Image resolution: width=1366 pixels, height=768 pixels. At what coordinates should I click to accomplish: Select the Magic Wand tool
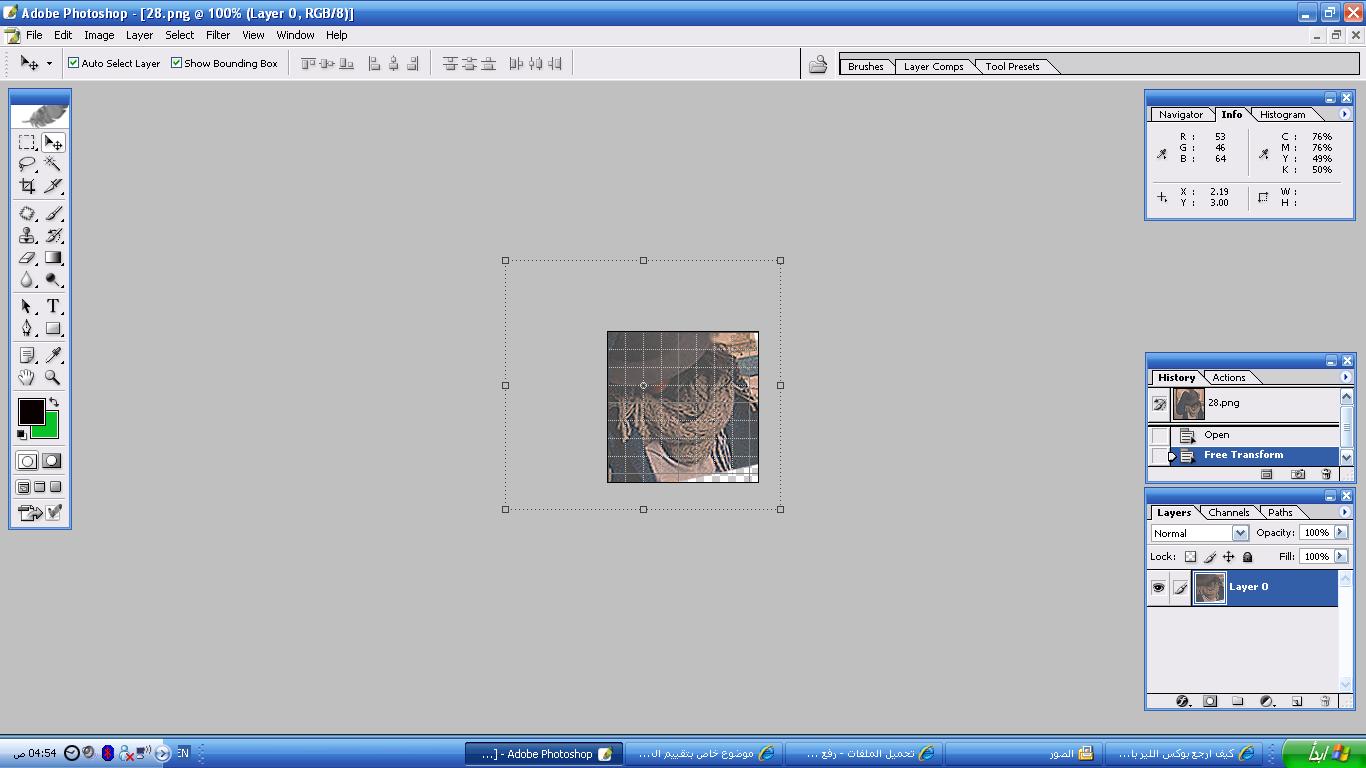(x=53, y=164)
